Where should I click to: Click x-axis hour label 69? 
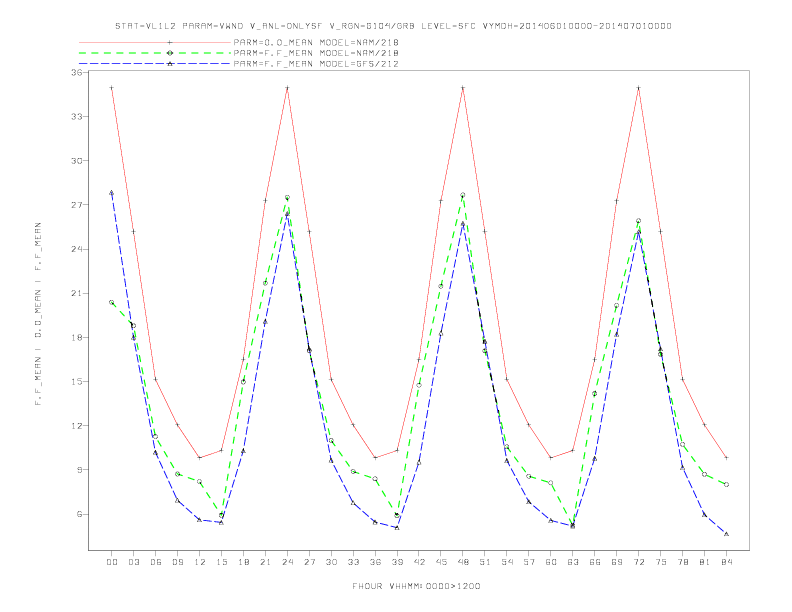click(x=617, y=562)
